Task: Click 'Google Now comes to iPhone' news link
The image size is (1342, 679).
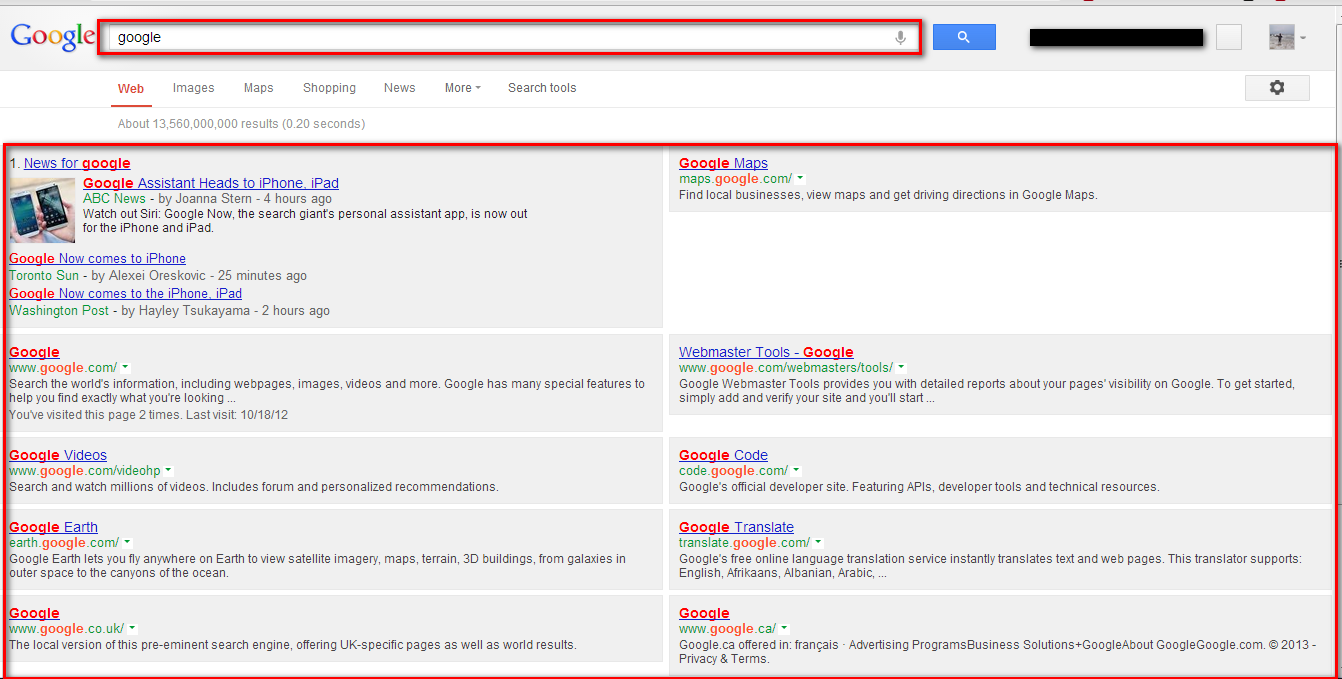Action: click(96, 258)
